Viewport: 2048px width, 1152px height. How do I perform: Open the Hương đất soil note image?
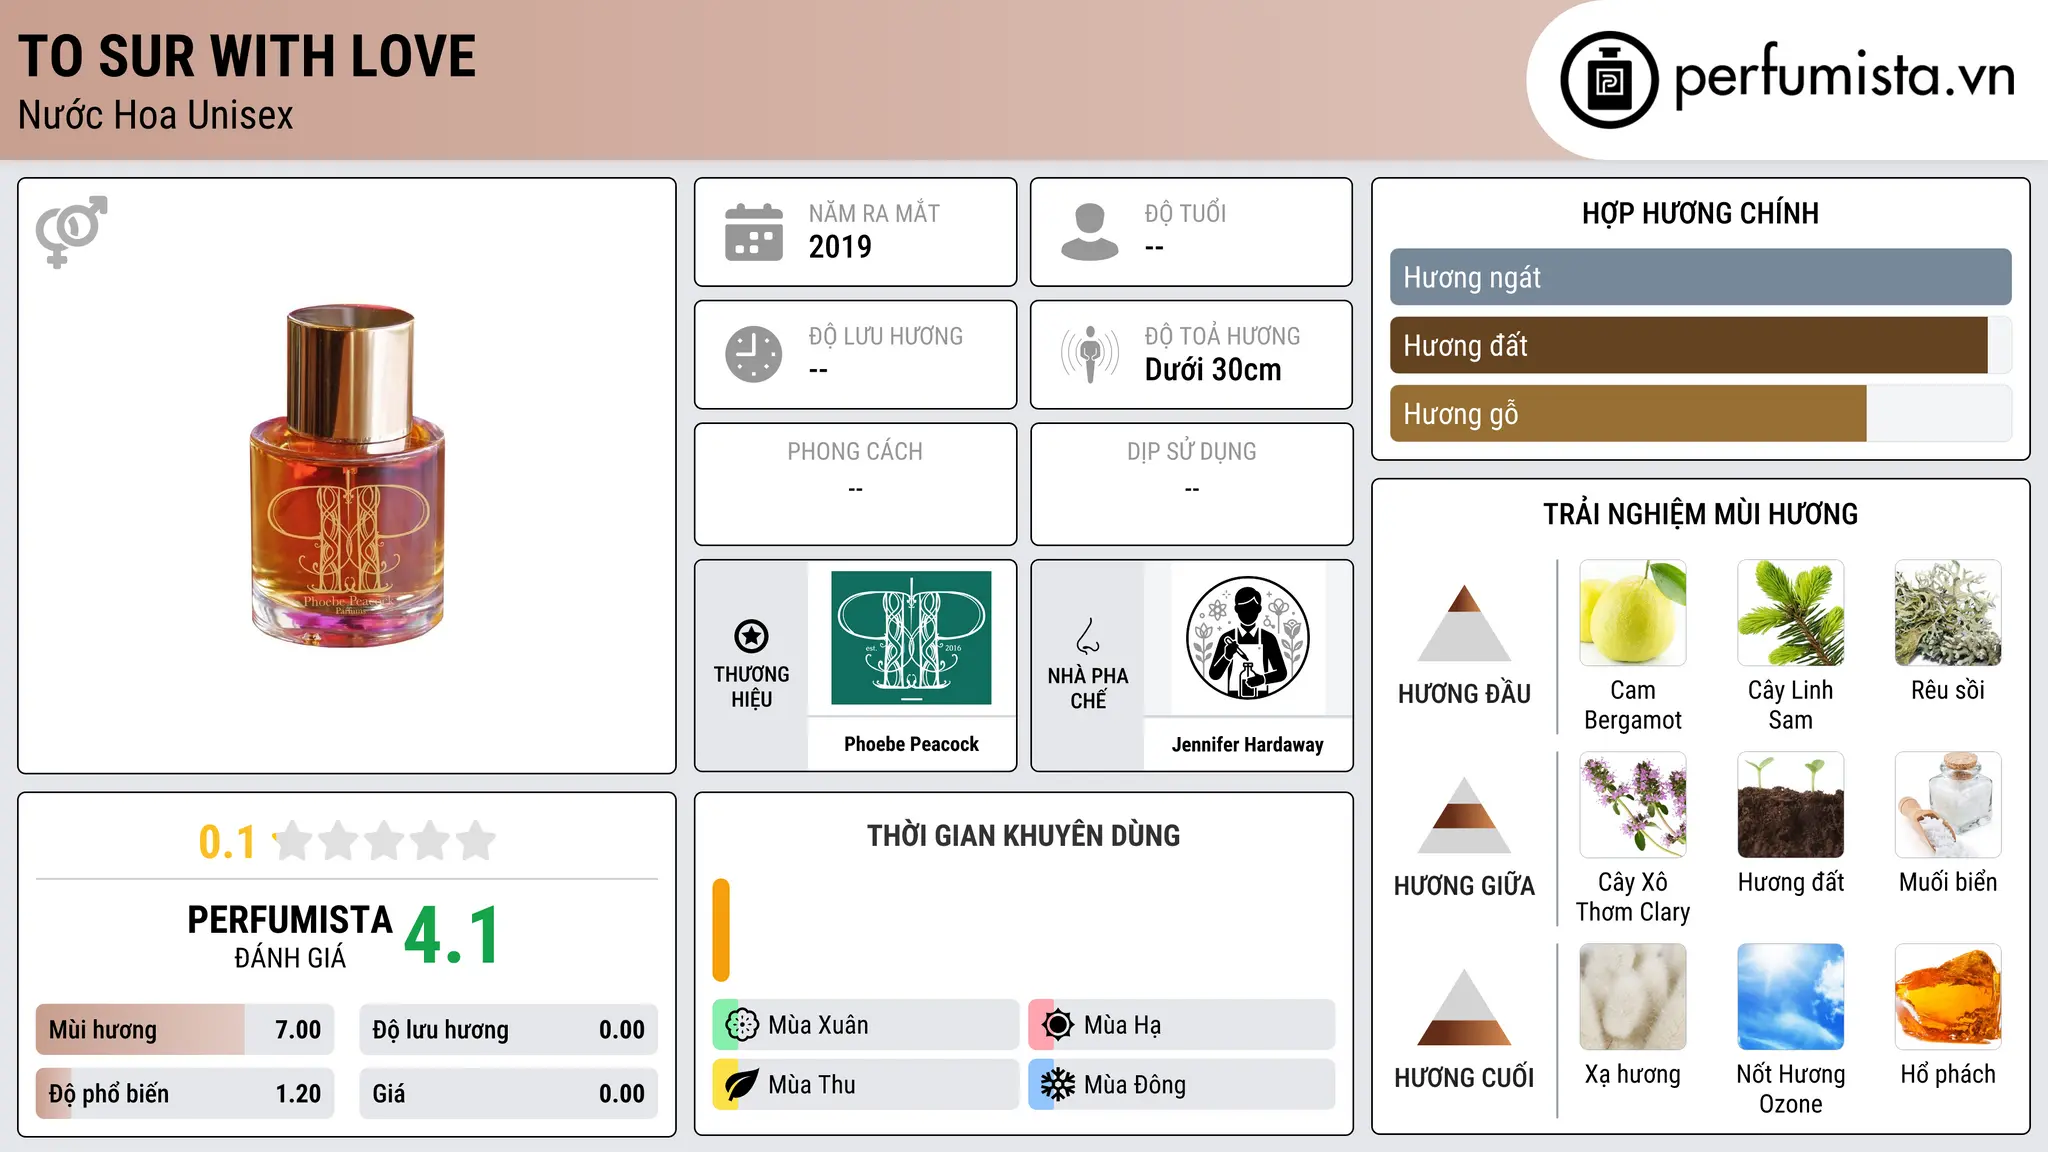[1791, 805]
